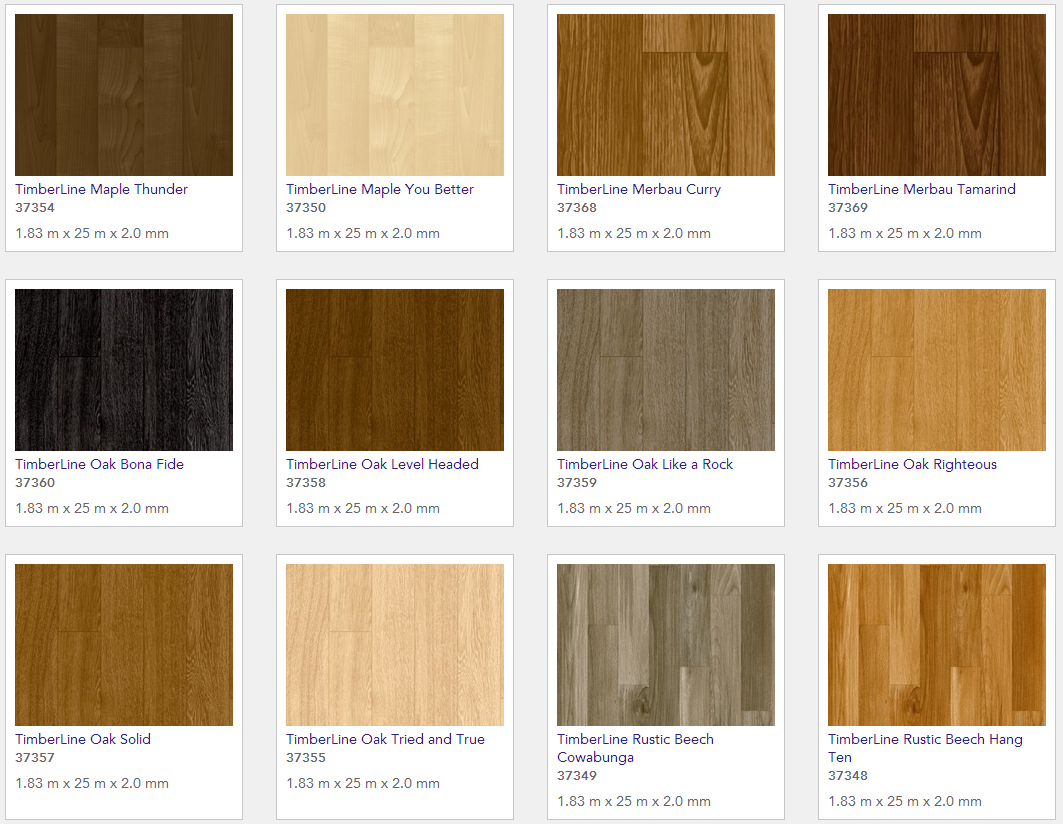Viewport: 1063px width, 824px height.
Task: View the Rustic Beech Cowabunga swatch image
Action: (666, 645)
